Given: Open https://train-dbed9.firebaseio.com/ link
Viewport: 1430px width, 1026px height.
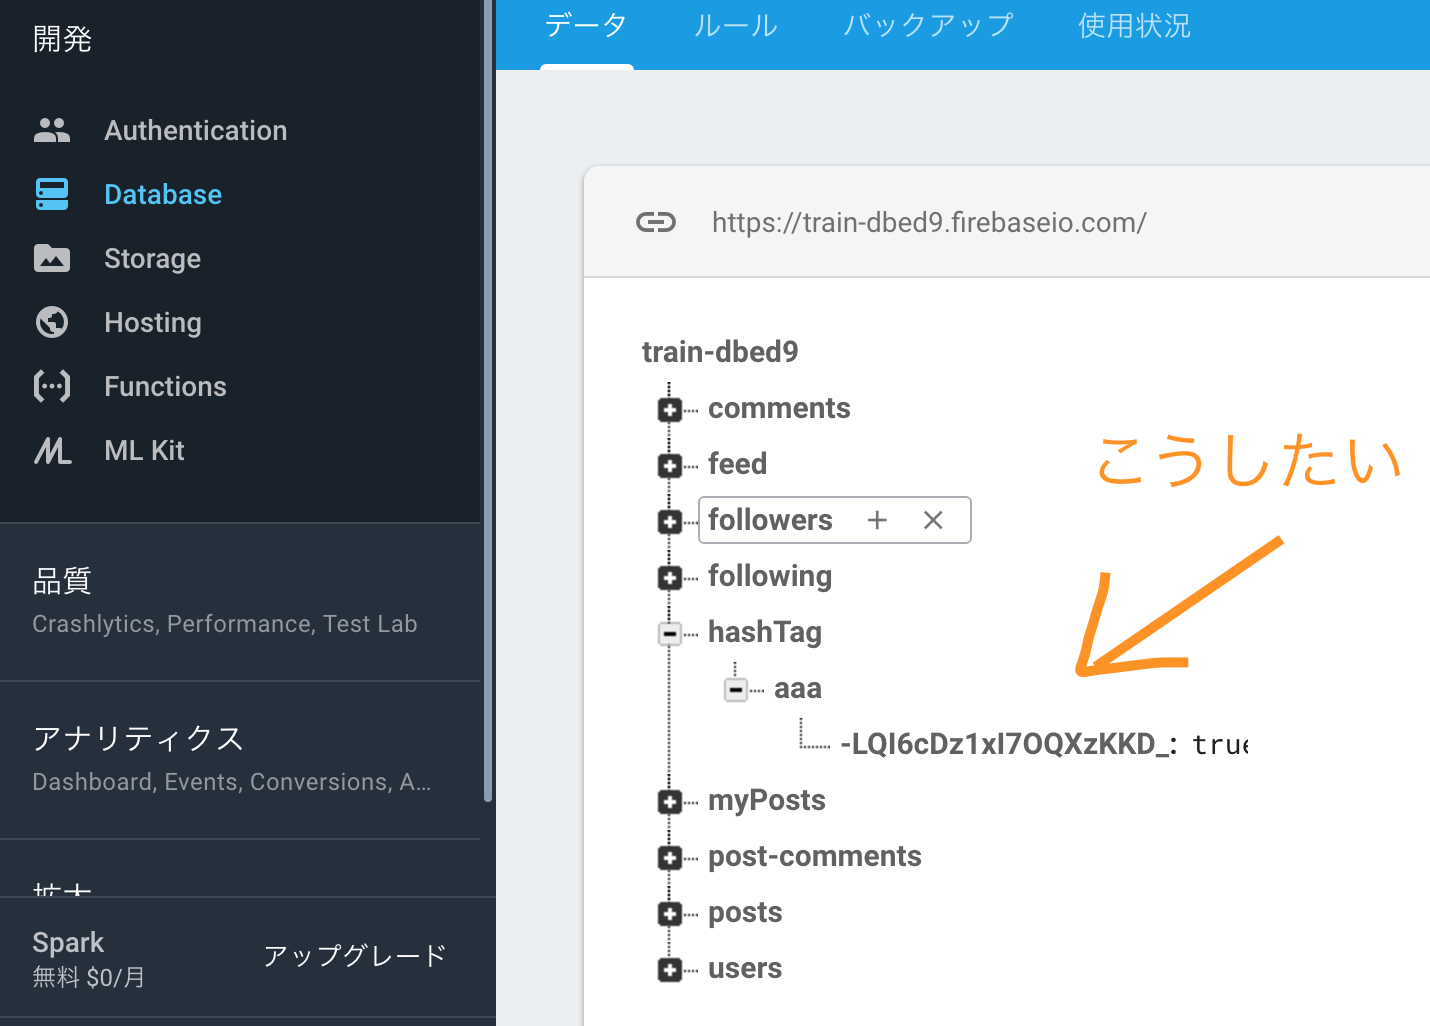Looking at the screenshot, I should 929,222.
